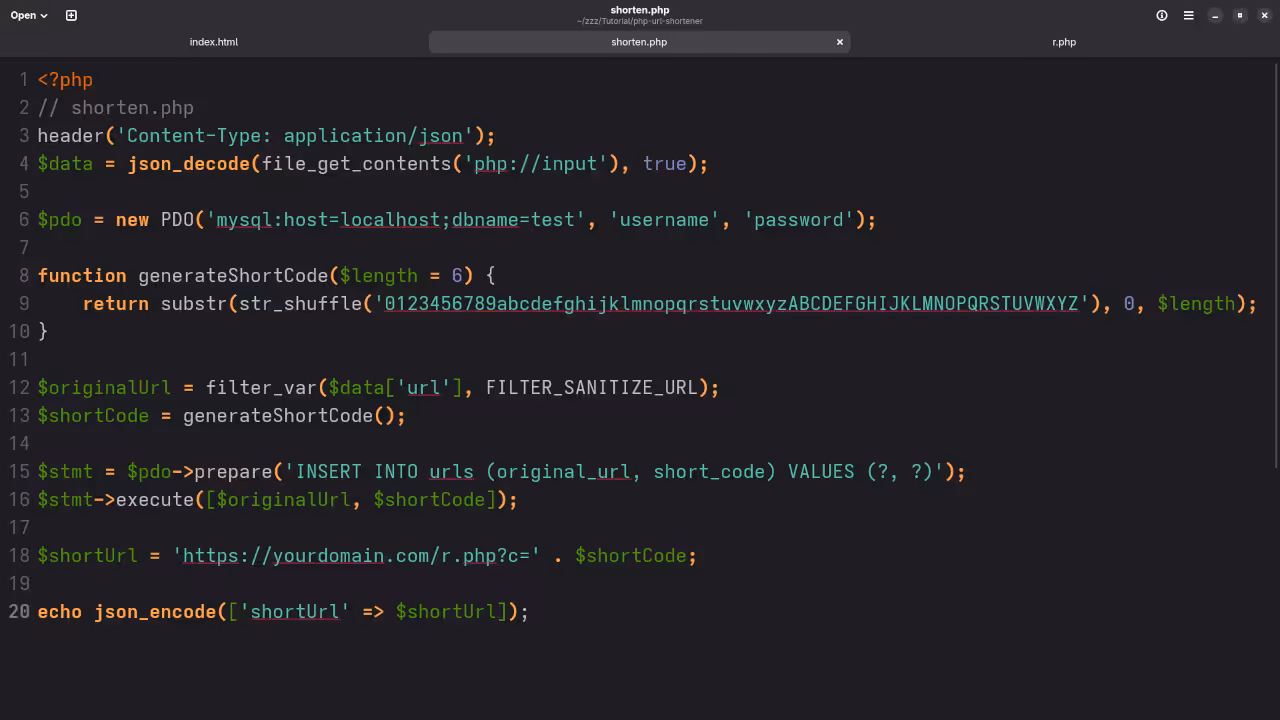Image resolution: width=1280 pixels, height=720 pixels.
Task: Open the file path popover under shorten.php title
Action: point(639,21)
